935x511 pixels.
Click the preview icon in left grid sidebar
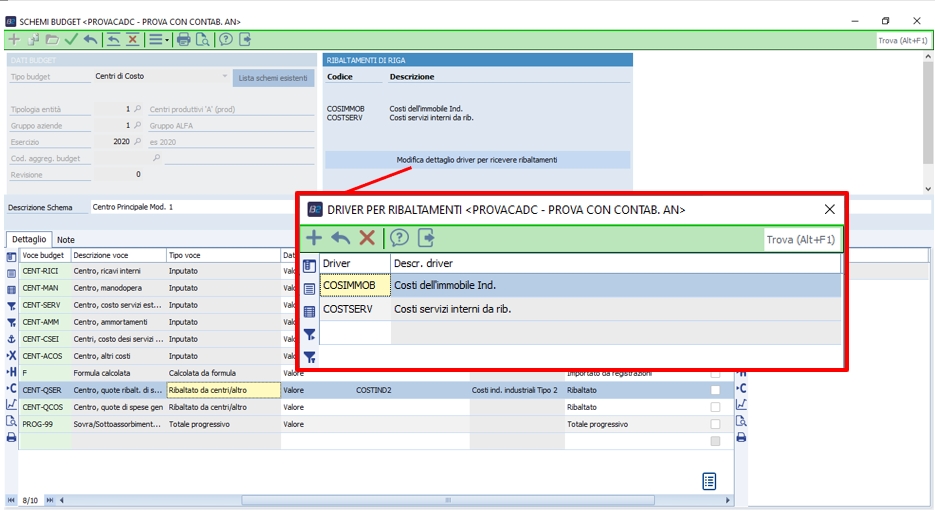11,421
